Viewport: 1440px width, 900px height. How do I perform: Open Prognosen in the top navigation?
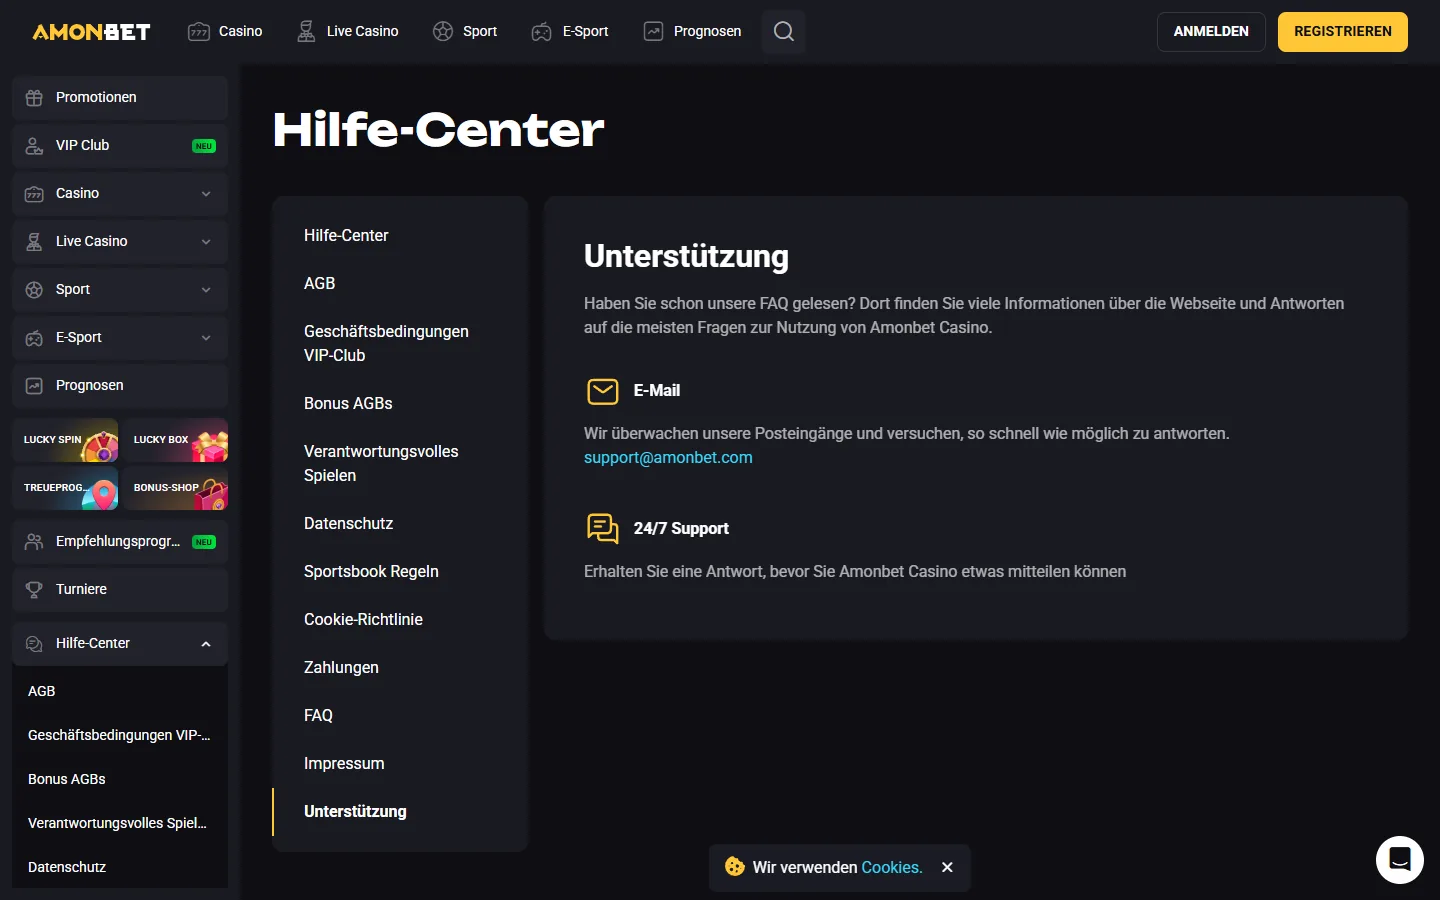[693, 32]
